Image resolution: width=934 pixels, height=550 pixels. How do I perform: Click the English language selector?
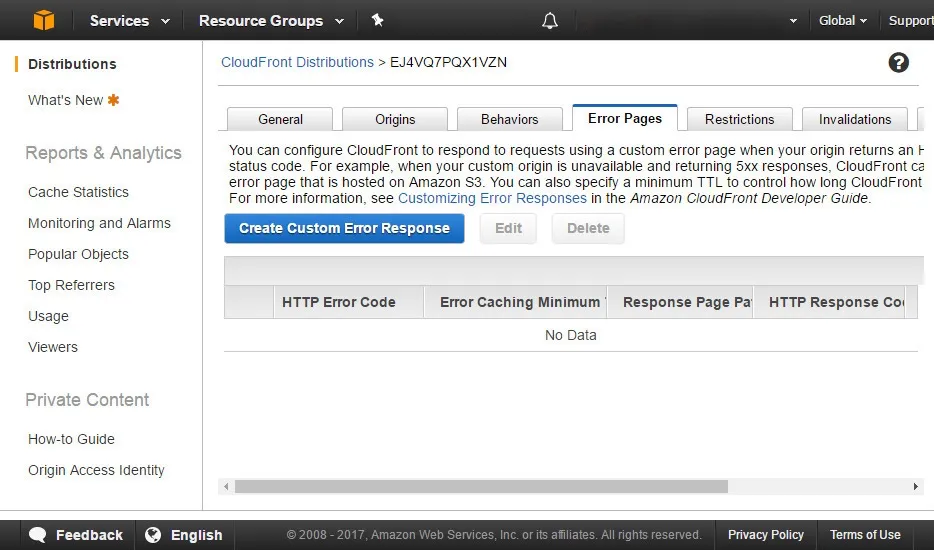click(x=197, y=535)
